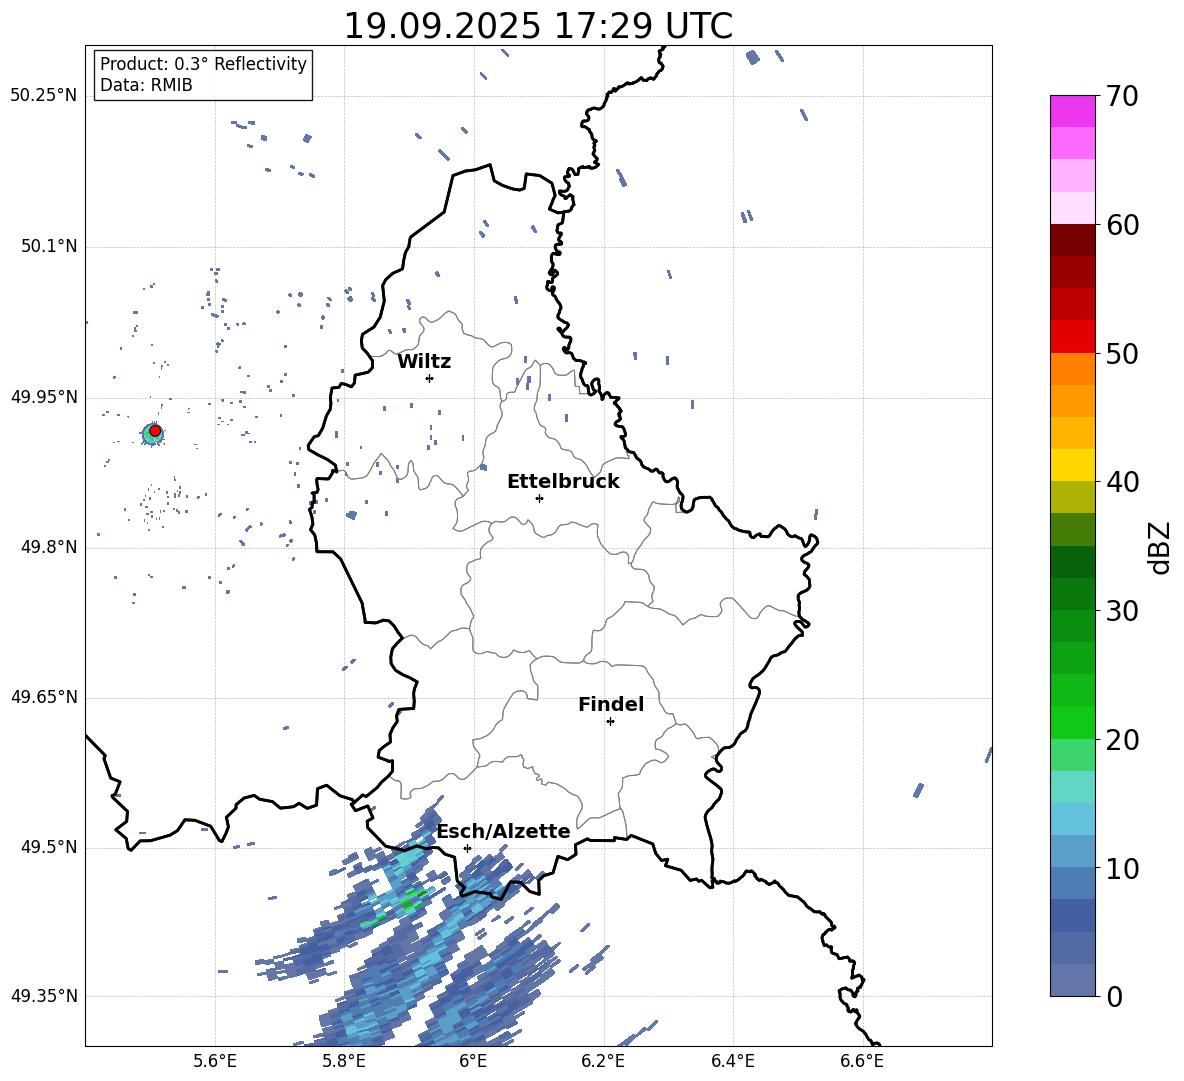This screenshot has height=1081, width=1184.
Task: Click the Esch/Alzette city label
Action: pos(504,831)
